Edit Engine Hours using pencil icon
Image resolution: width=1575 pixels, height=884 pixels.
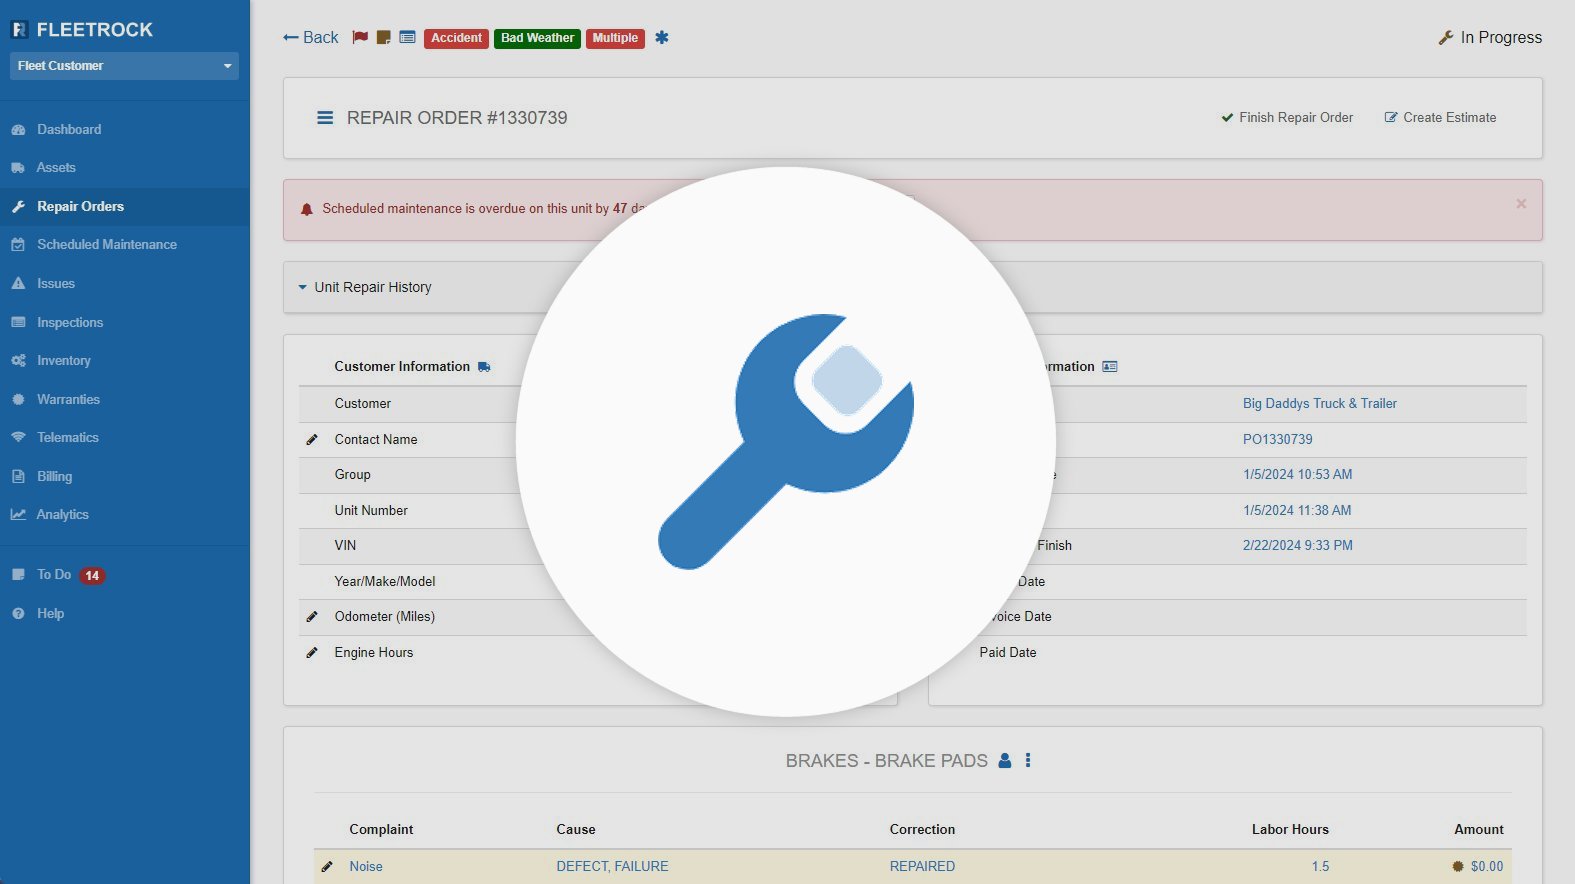tap(312, 653)
